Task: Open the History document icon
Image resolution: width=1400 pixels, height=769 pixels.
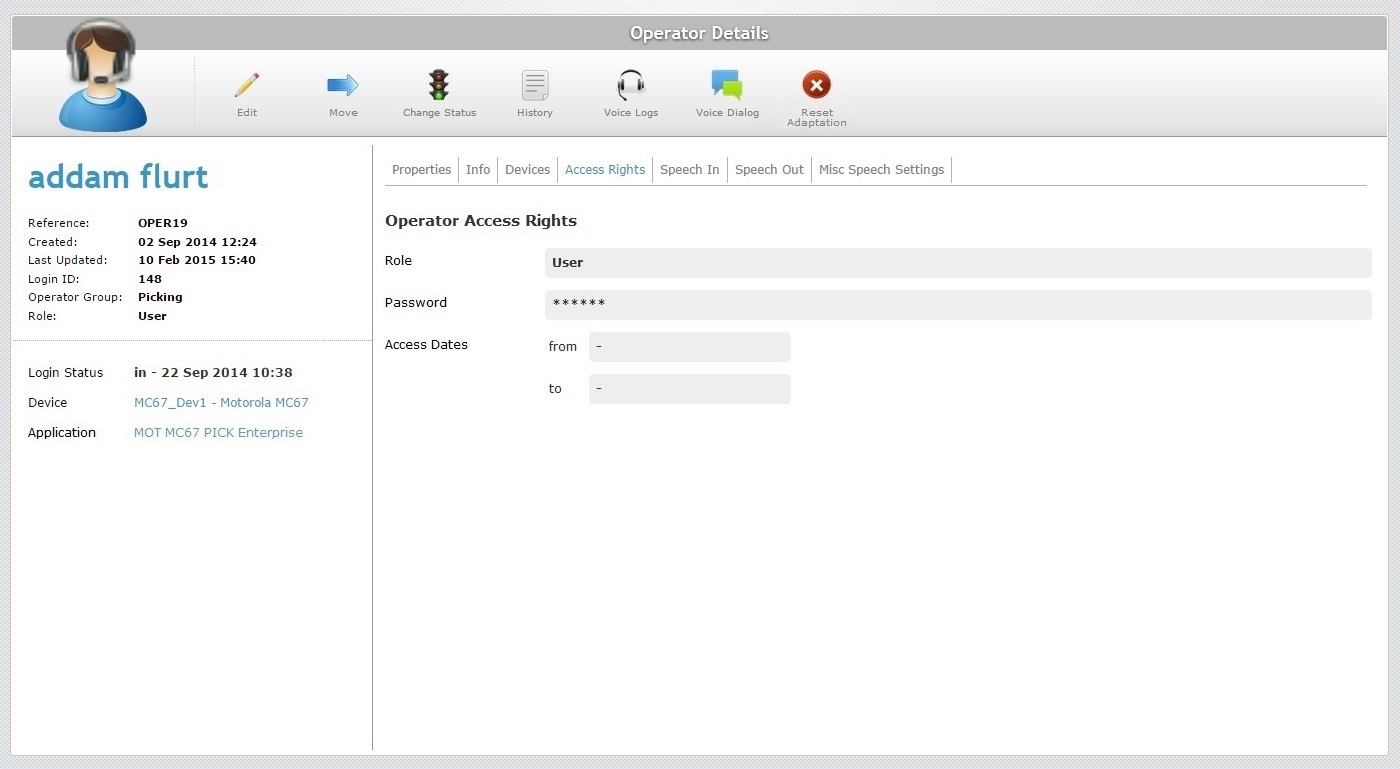Action: click(x=535, y=85)
